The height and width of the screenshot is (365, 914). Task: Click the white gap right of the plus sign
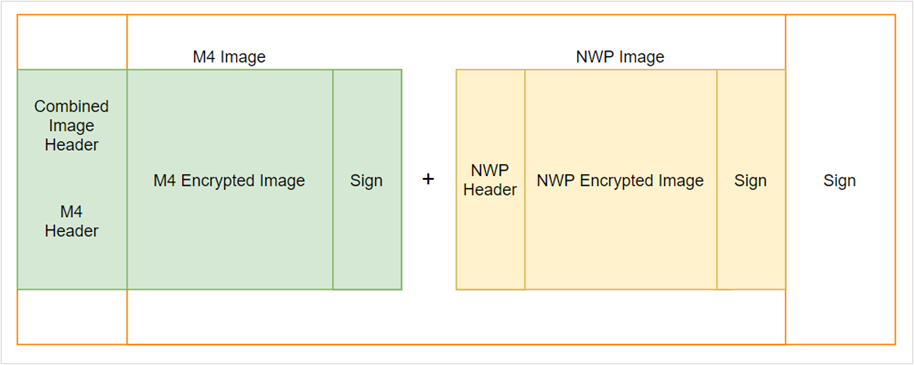[445, 180]
